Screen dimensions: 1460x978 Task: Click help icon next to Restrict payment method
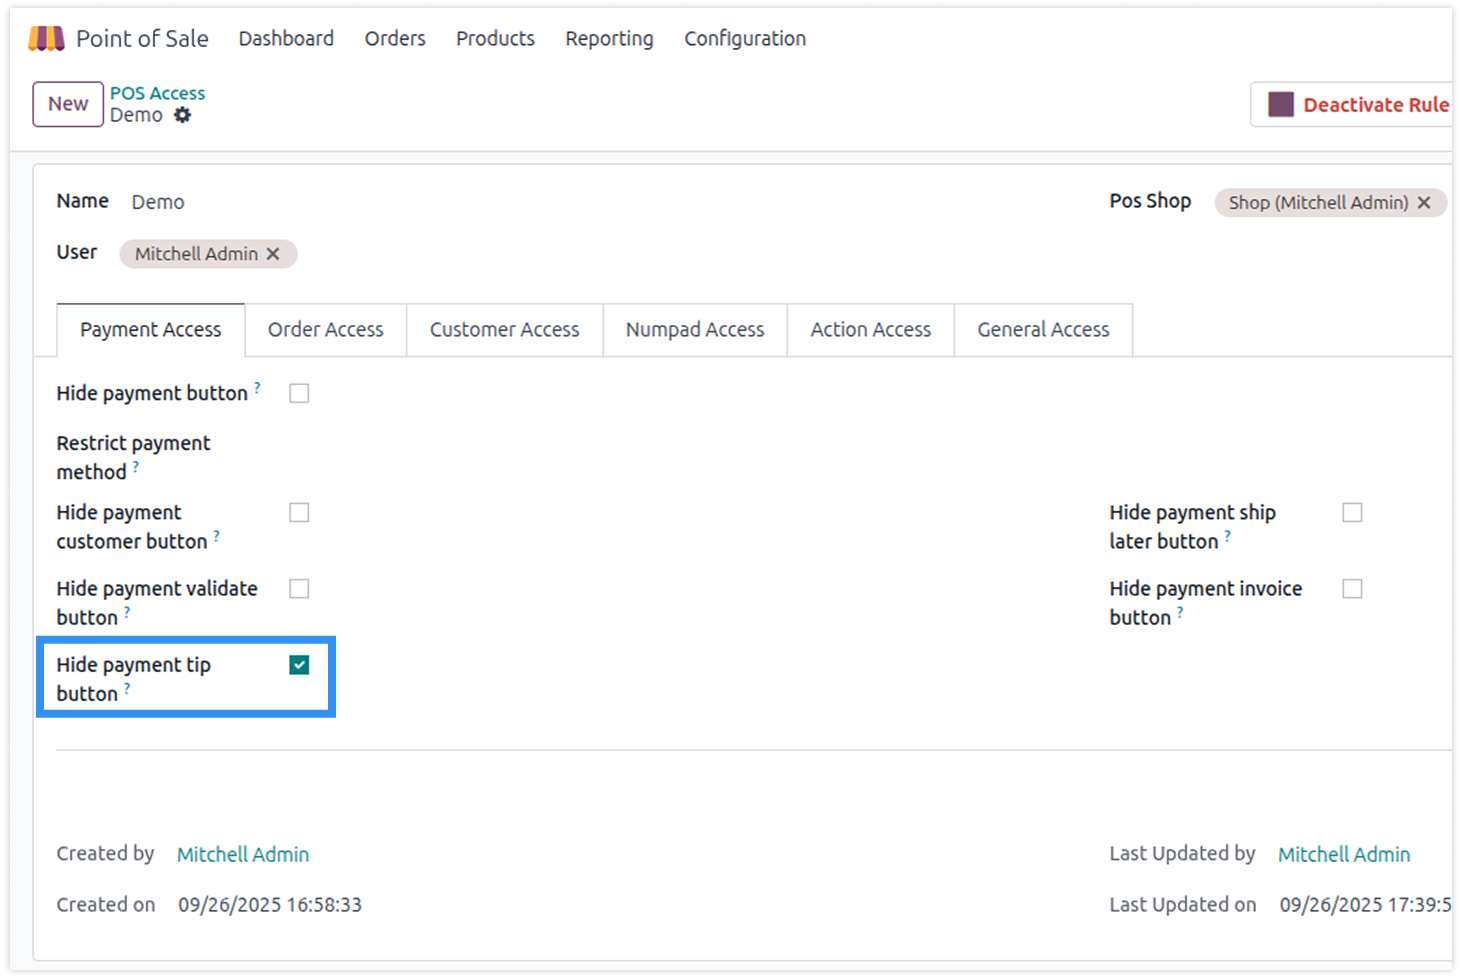pyautogui.click(x=136, y=466)
